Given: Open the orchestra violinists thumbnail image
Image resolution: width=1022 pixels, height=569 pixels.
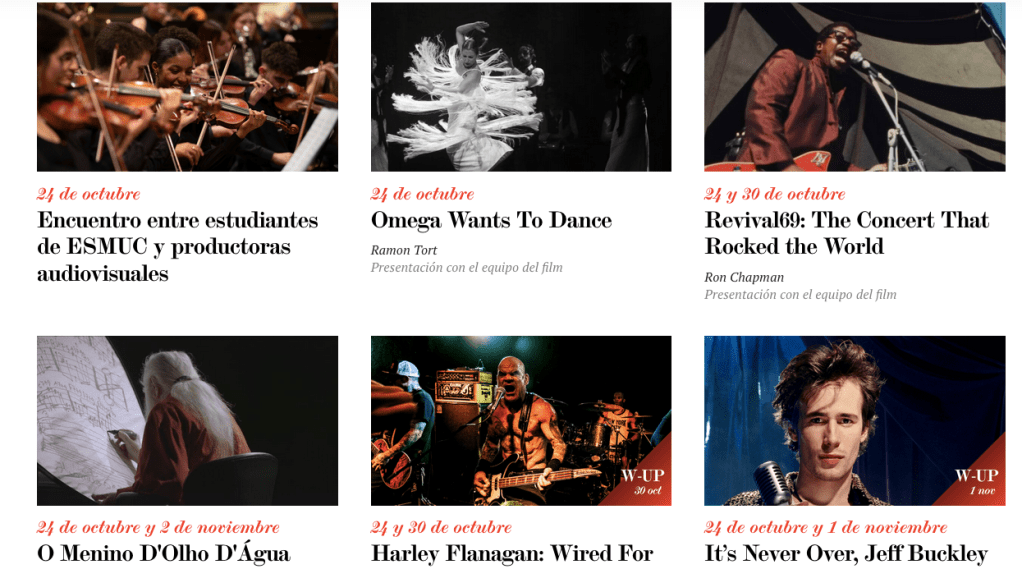Looking at the screenshot, I should click(x=187, y=87).
